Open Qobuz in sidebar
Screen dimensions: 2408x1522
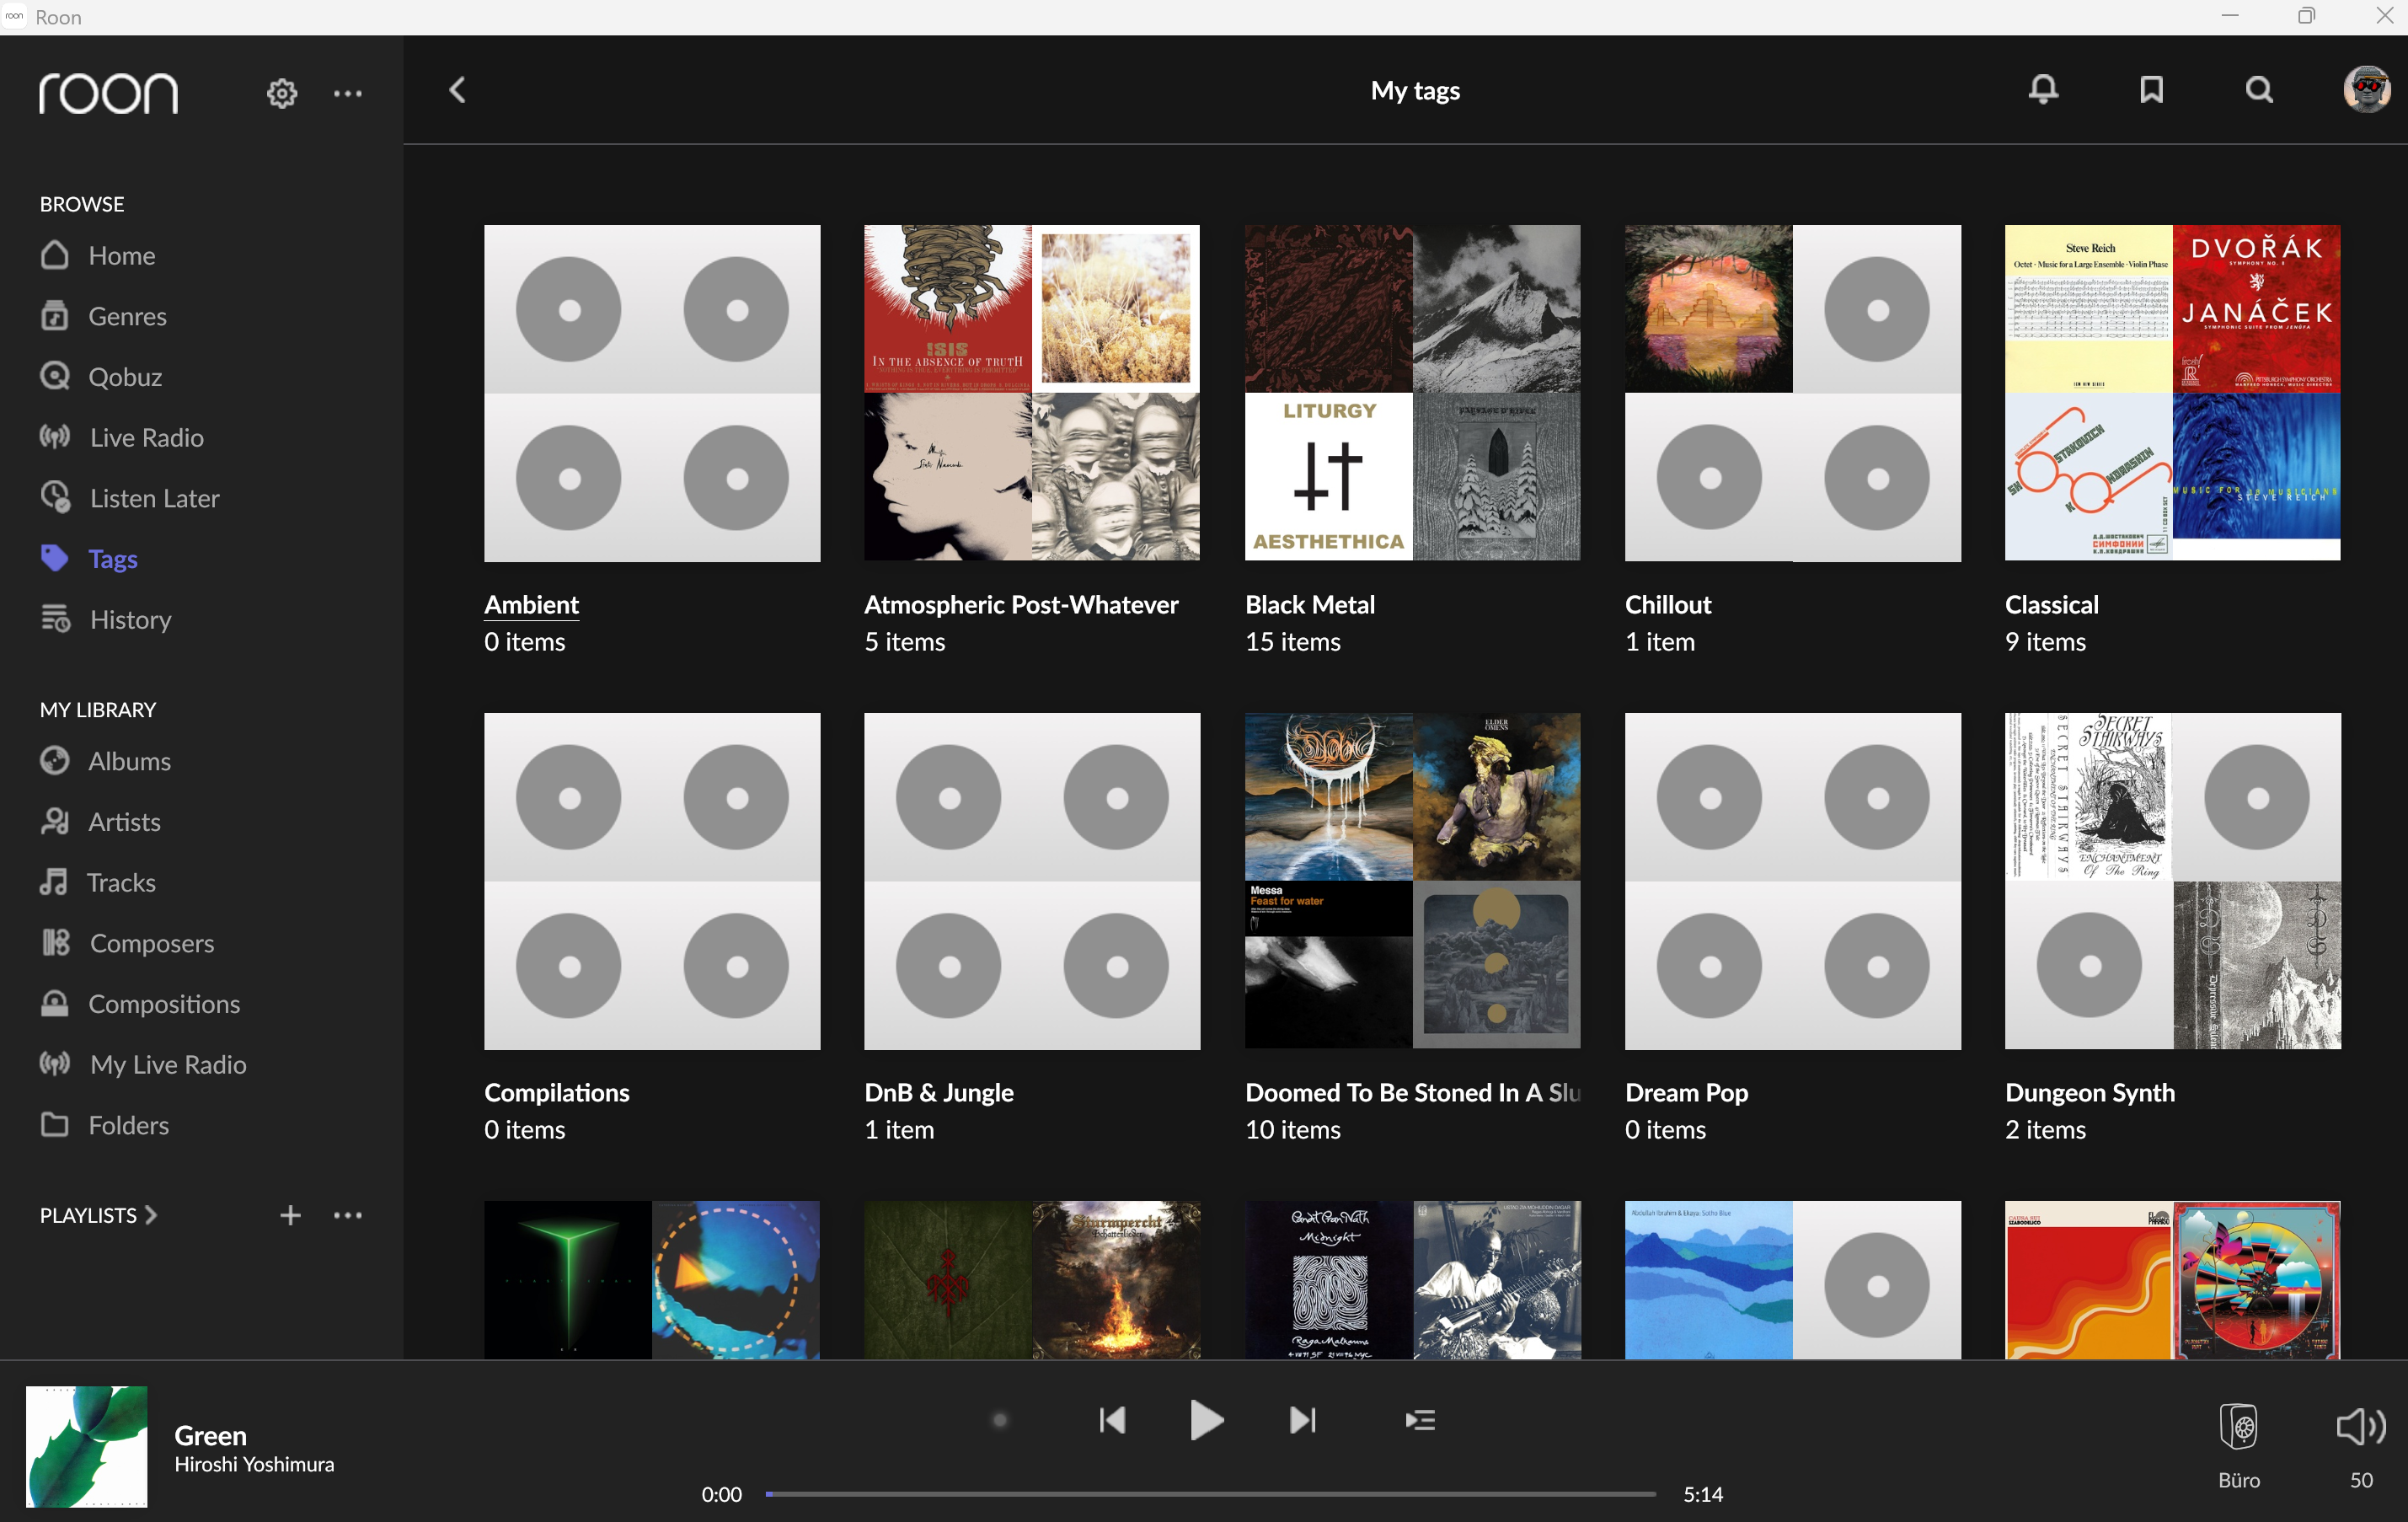(101, 377)
